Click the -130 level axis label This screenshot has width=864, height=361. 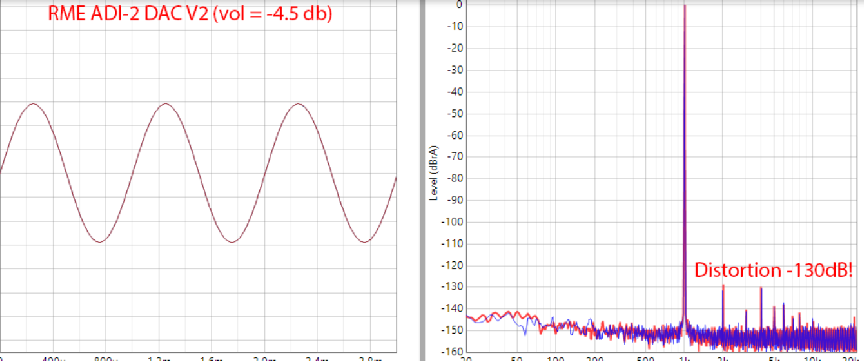click(452, 287)
